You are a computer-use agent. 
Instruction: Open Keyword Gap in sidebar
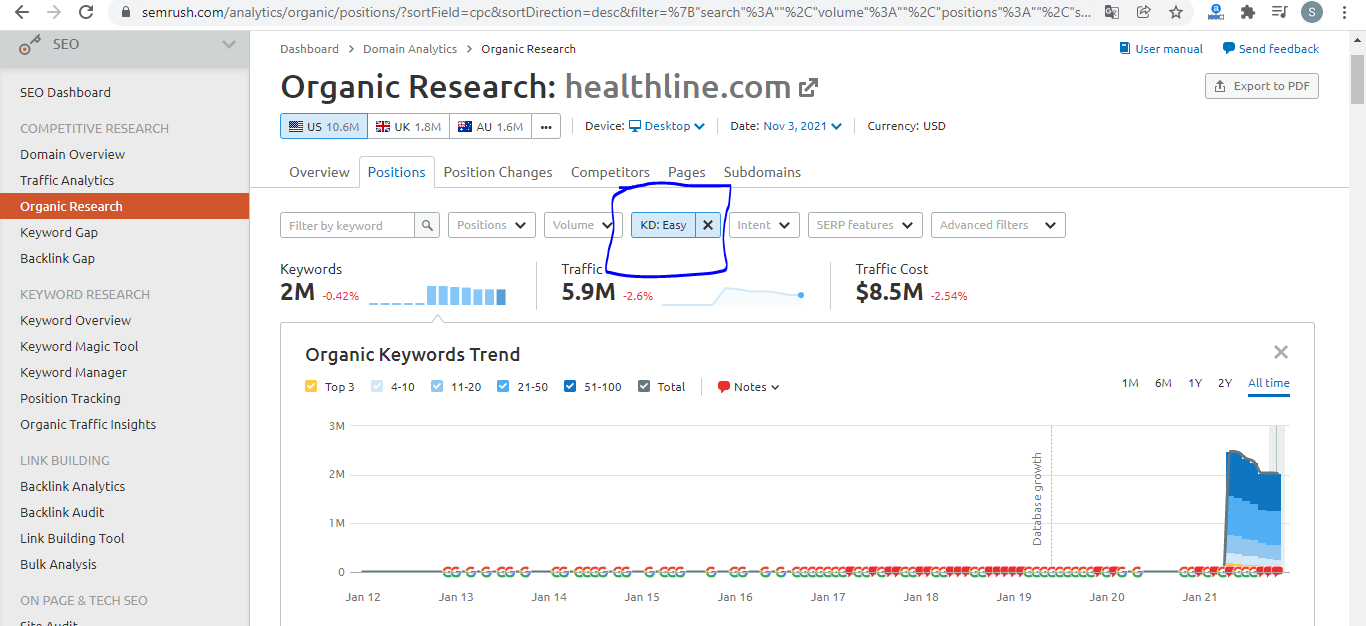(x=59, y=232)
